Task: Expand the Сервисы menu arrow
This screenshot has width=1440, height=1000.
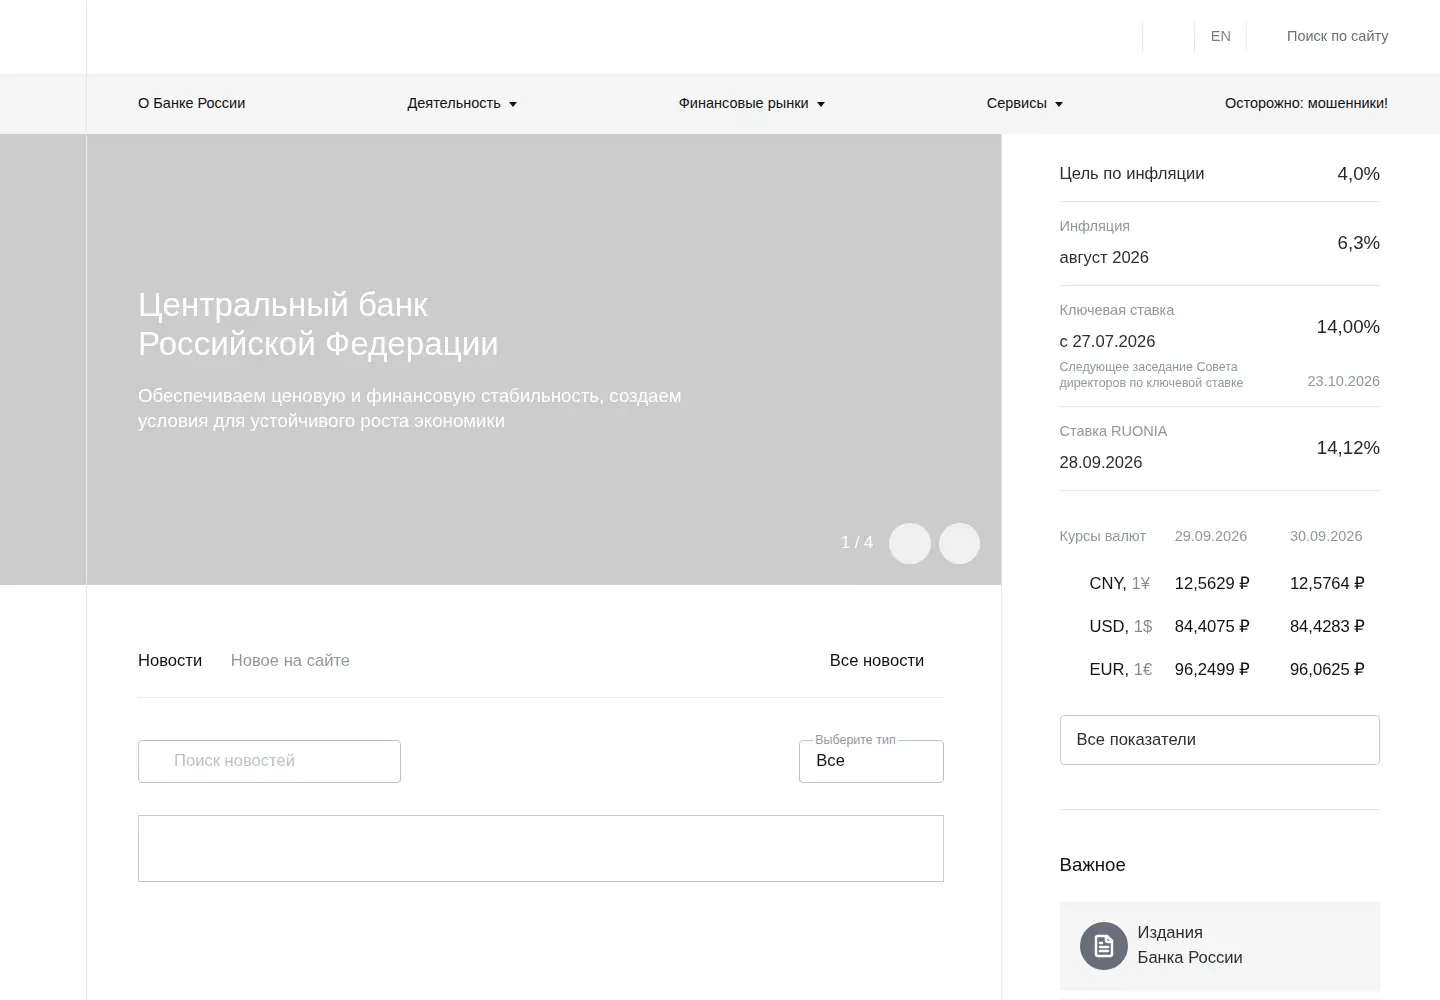Action: pos(1059,104)
